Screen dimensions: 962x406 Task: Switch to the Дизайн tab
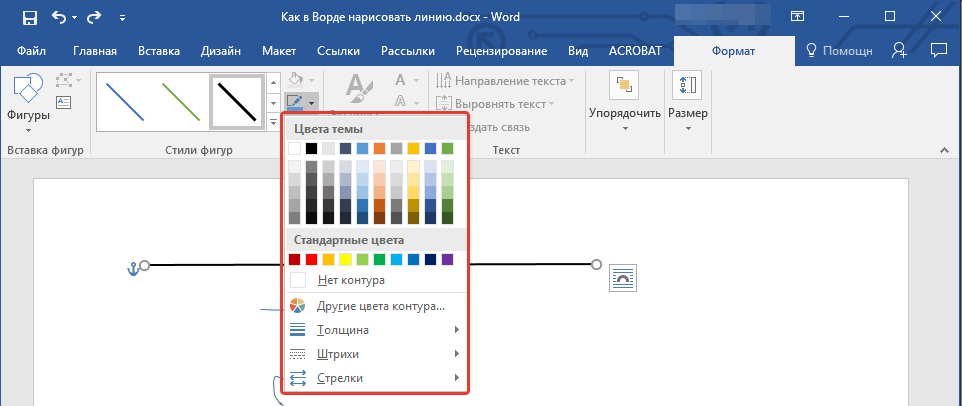(x=221, y=51)
